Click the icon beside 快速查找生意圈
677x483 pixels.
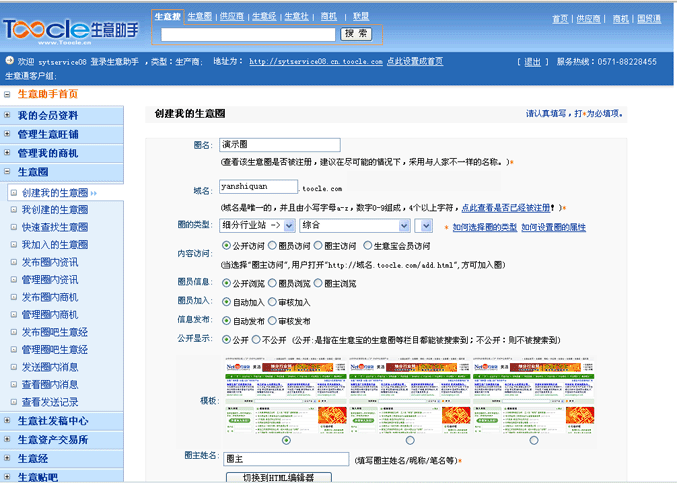[14, 227]
